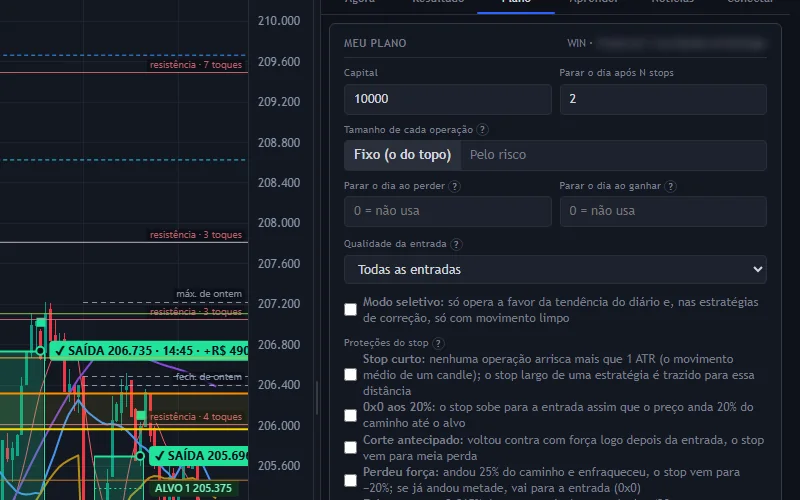
Task: Focus the Capital field showing 10000
Action: coord(447,99)
